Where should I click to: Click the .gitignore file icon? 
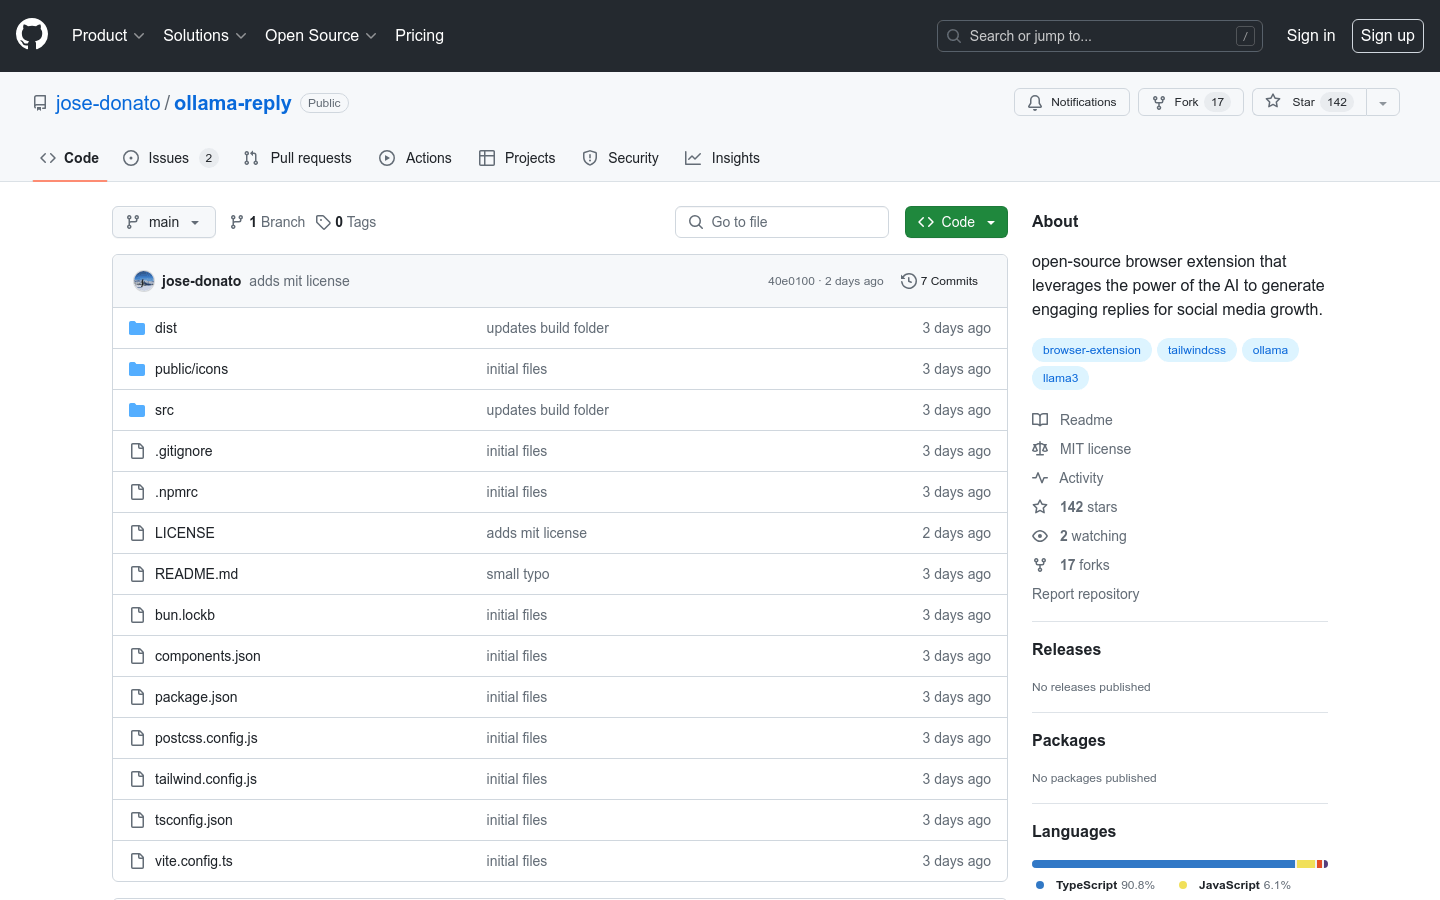click(x=137, y=451)
